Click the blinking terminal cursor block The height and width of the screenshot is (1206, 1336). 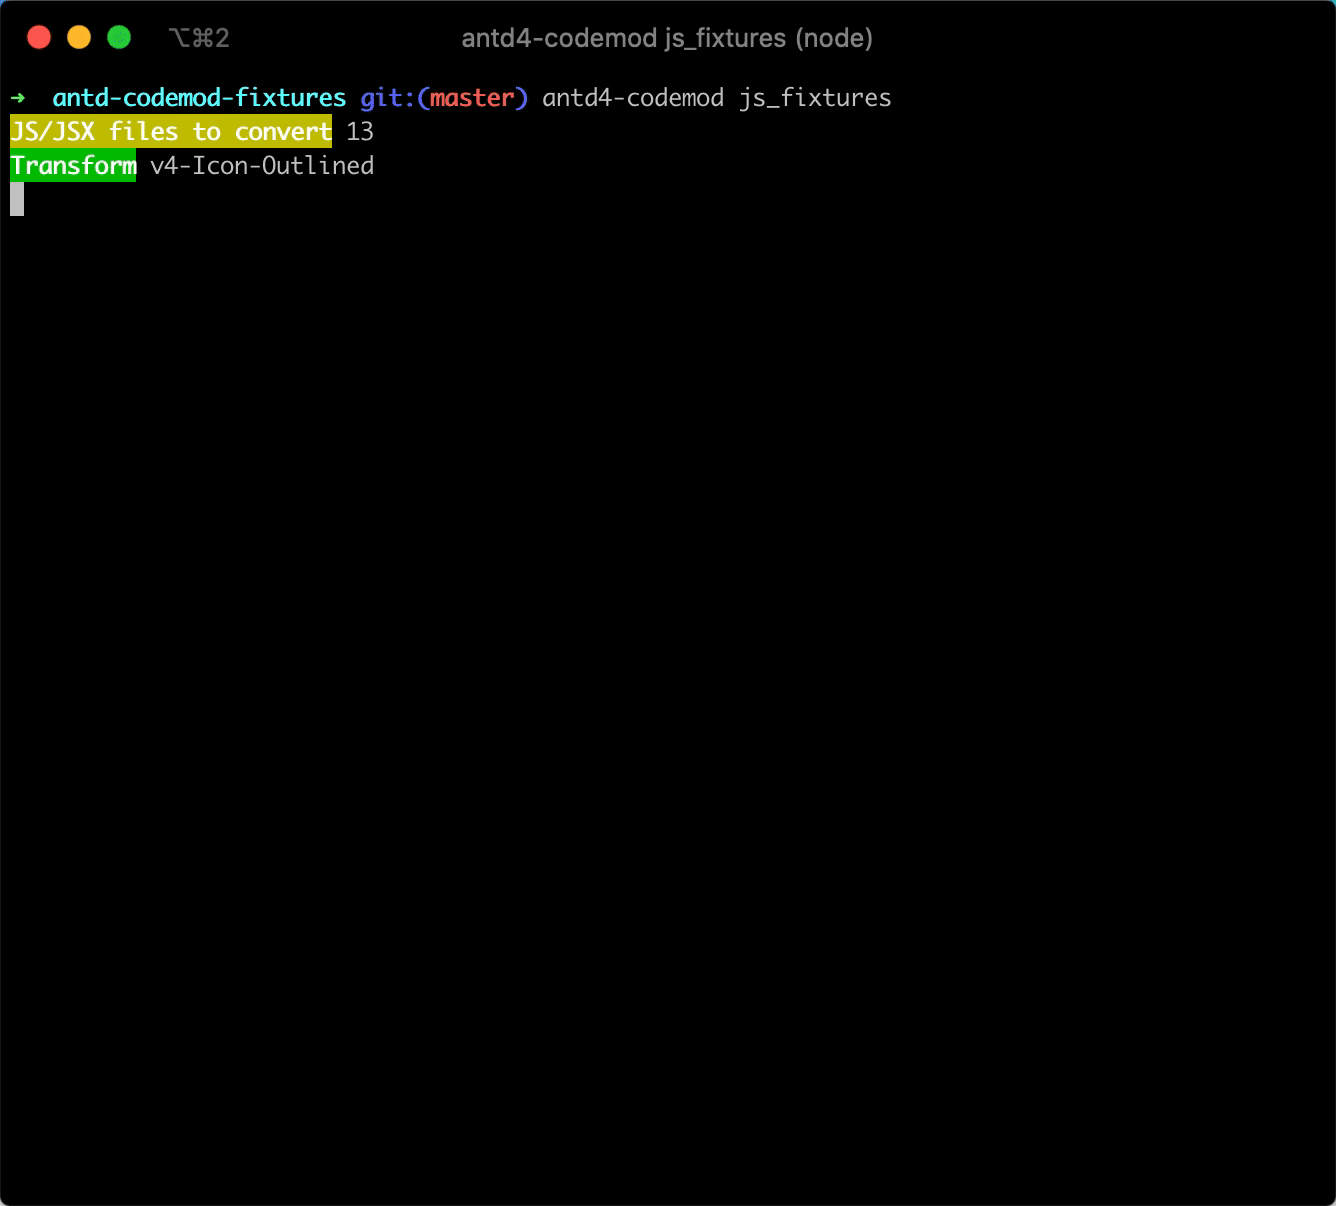(18, 200)
